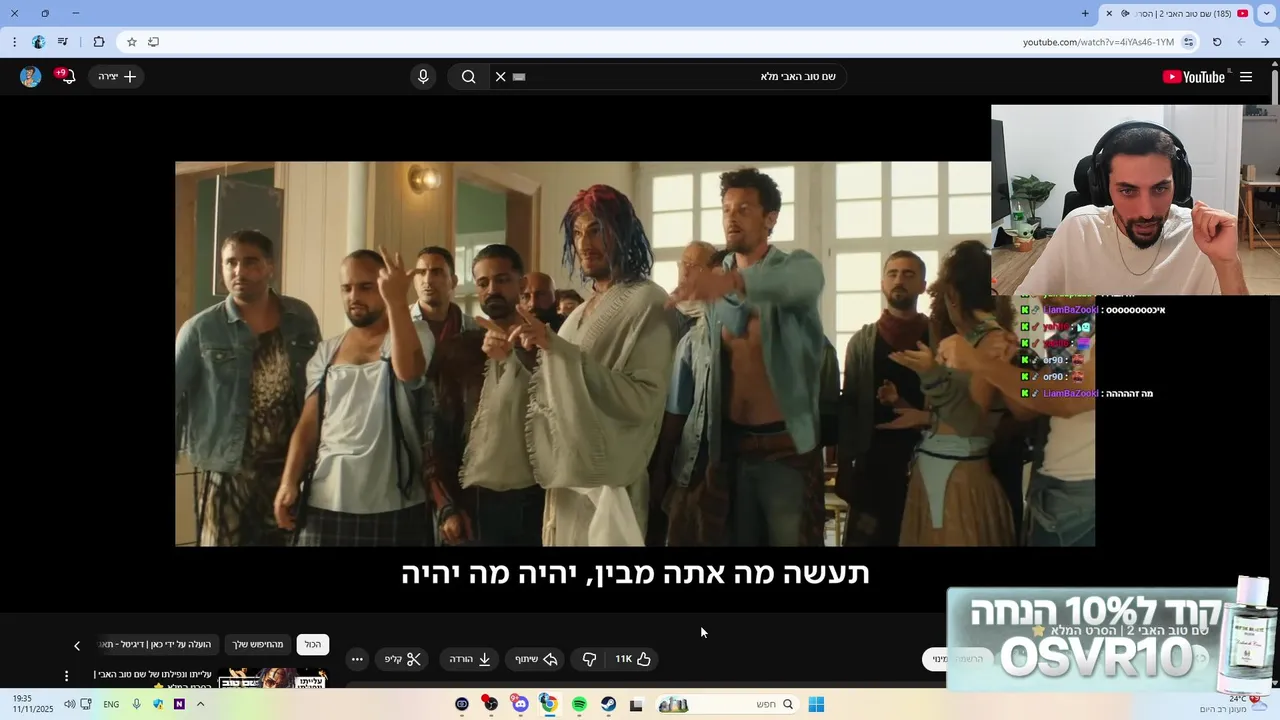Open more actions three-dot menu

click(x=357, y=659)
